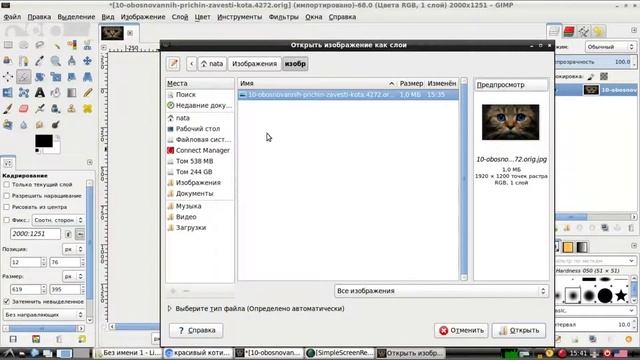The width and height of the screenshot is (640, 360).
Task: Select the Free Select lasso tool
Action: 40,45
